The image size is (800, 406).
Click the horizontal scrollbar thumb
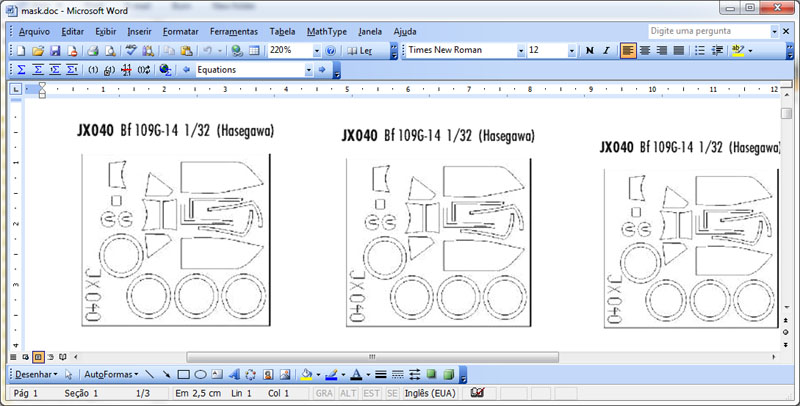pos(372,357)
